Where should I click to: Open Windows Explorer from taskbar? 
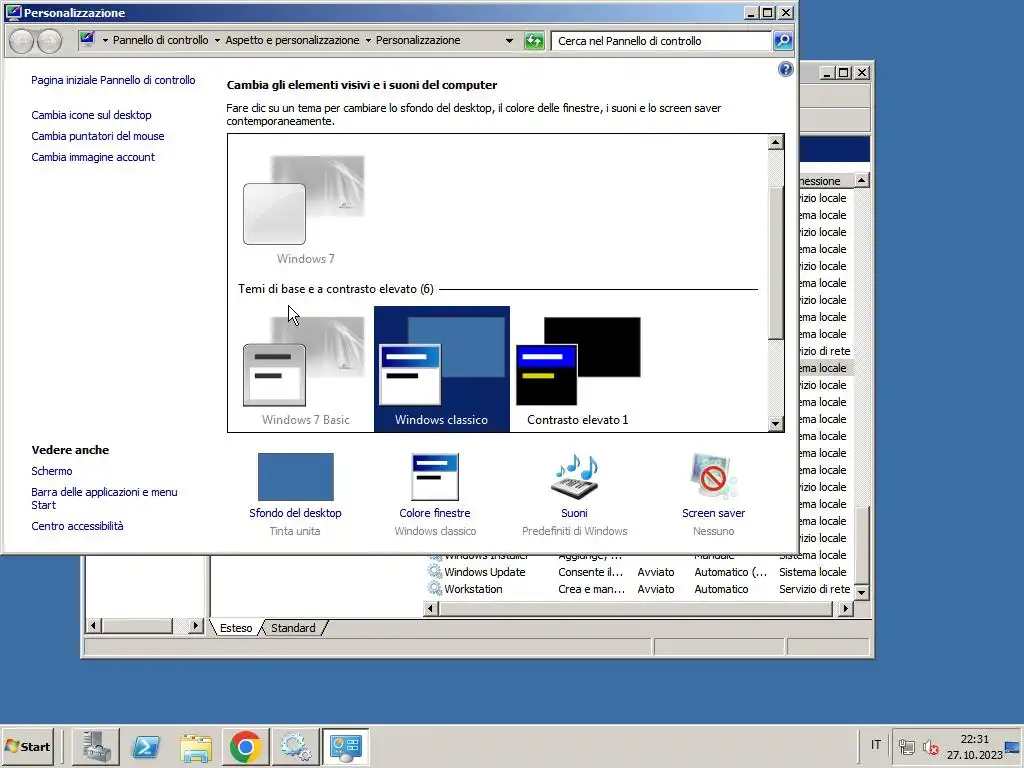(195, 746)
